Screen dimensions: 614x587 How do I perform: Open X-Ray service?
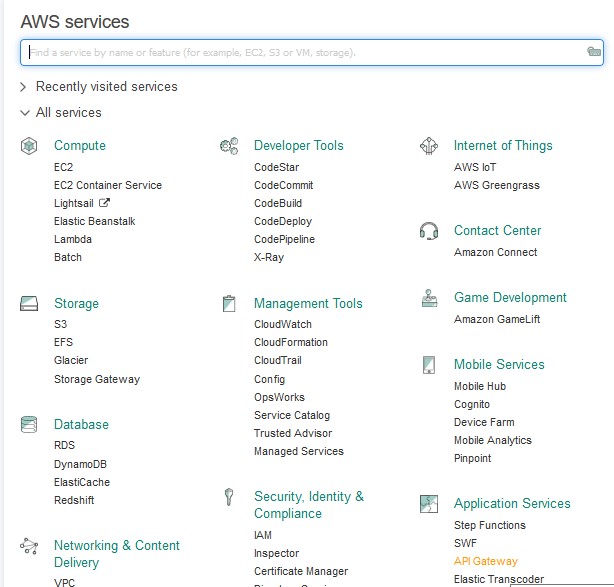pyautogui.click(x=269, y=257)
